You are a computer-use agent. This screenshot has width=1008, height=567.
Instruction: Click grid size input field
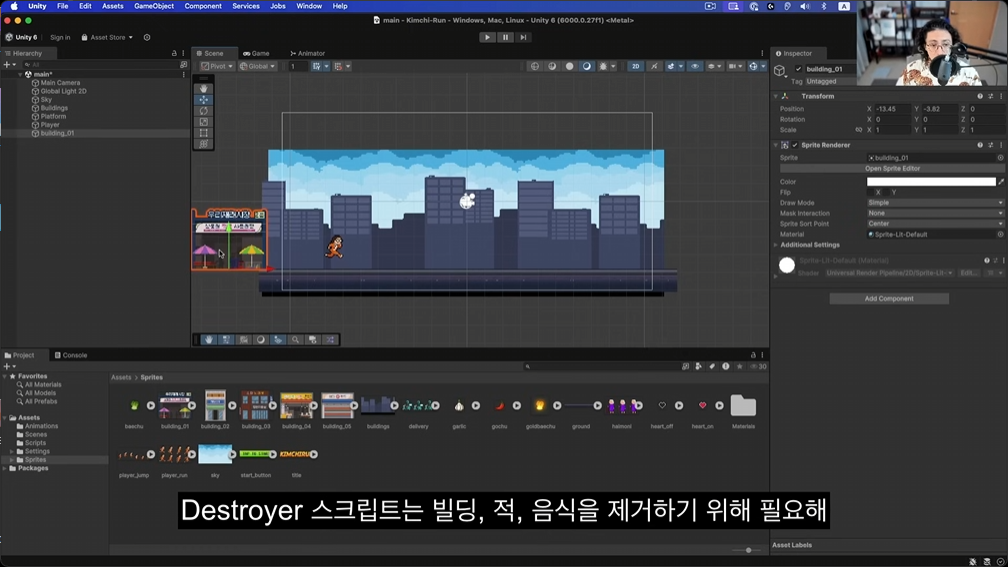click(296, 66)
